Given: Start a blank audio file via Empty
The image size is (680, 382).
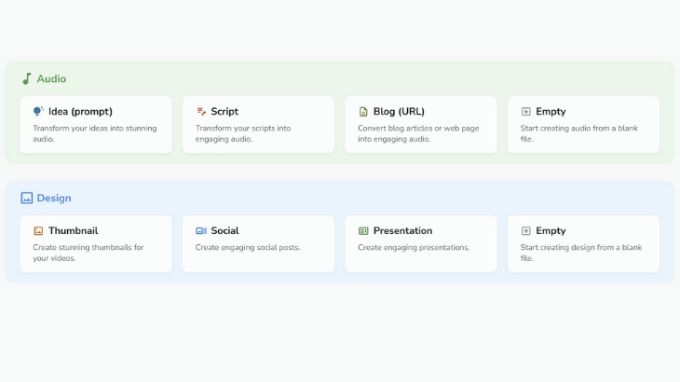Looking at the screenshot, I should click(x=584, y=124).
